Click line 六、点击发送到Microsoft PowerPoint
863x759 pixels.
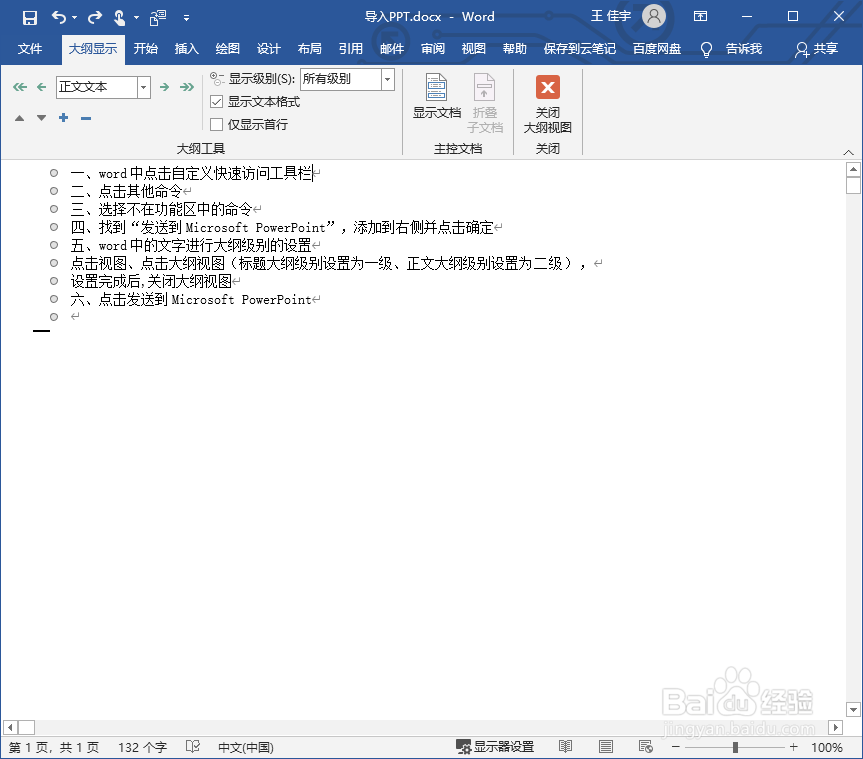(x=191, y=299)
